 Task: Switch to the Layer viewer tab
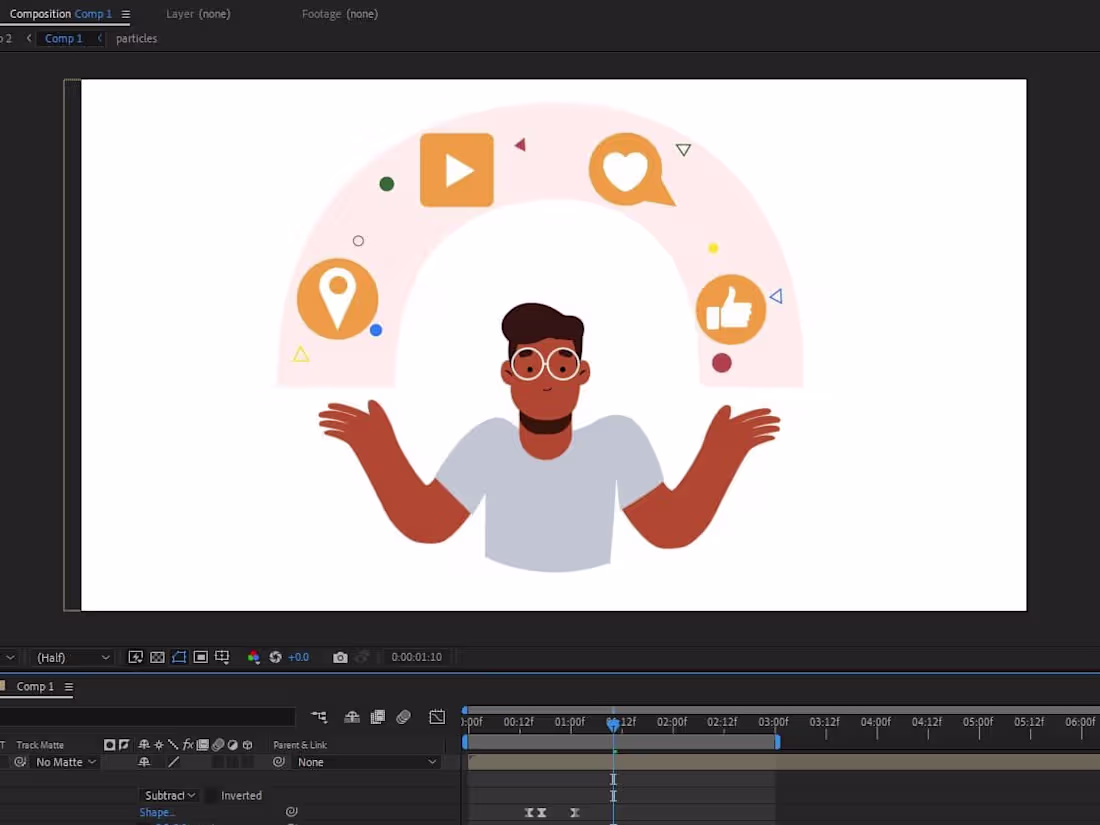tap(198, 14)
